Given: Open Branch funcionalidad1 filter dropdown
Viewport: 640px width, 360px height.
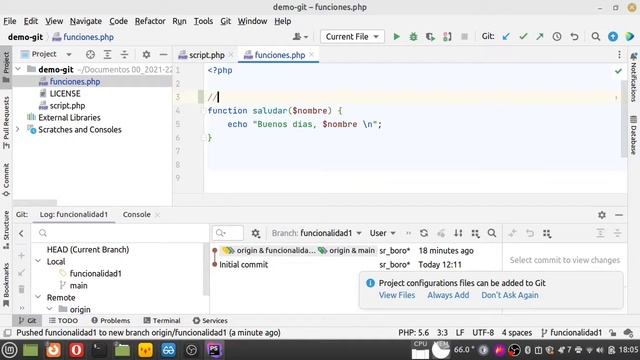Looking at the screenshot, I should (x=317, y=233).
